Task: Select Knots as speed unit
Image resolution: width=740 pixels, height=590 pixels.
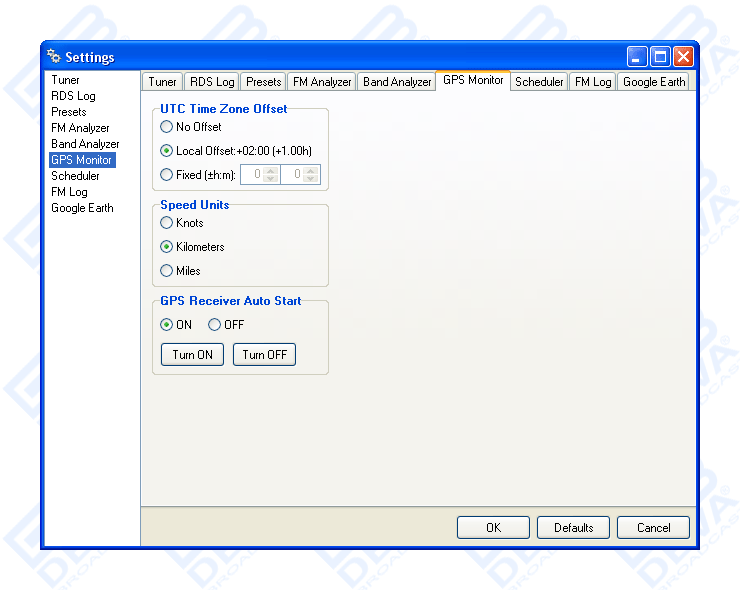Action: [x=167, y=223]
